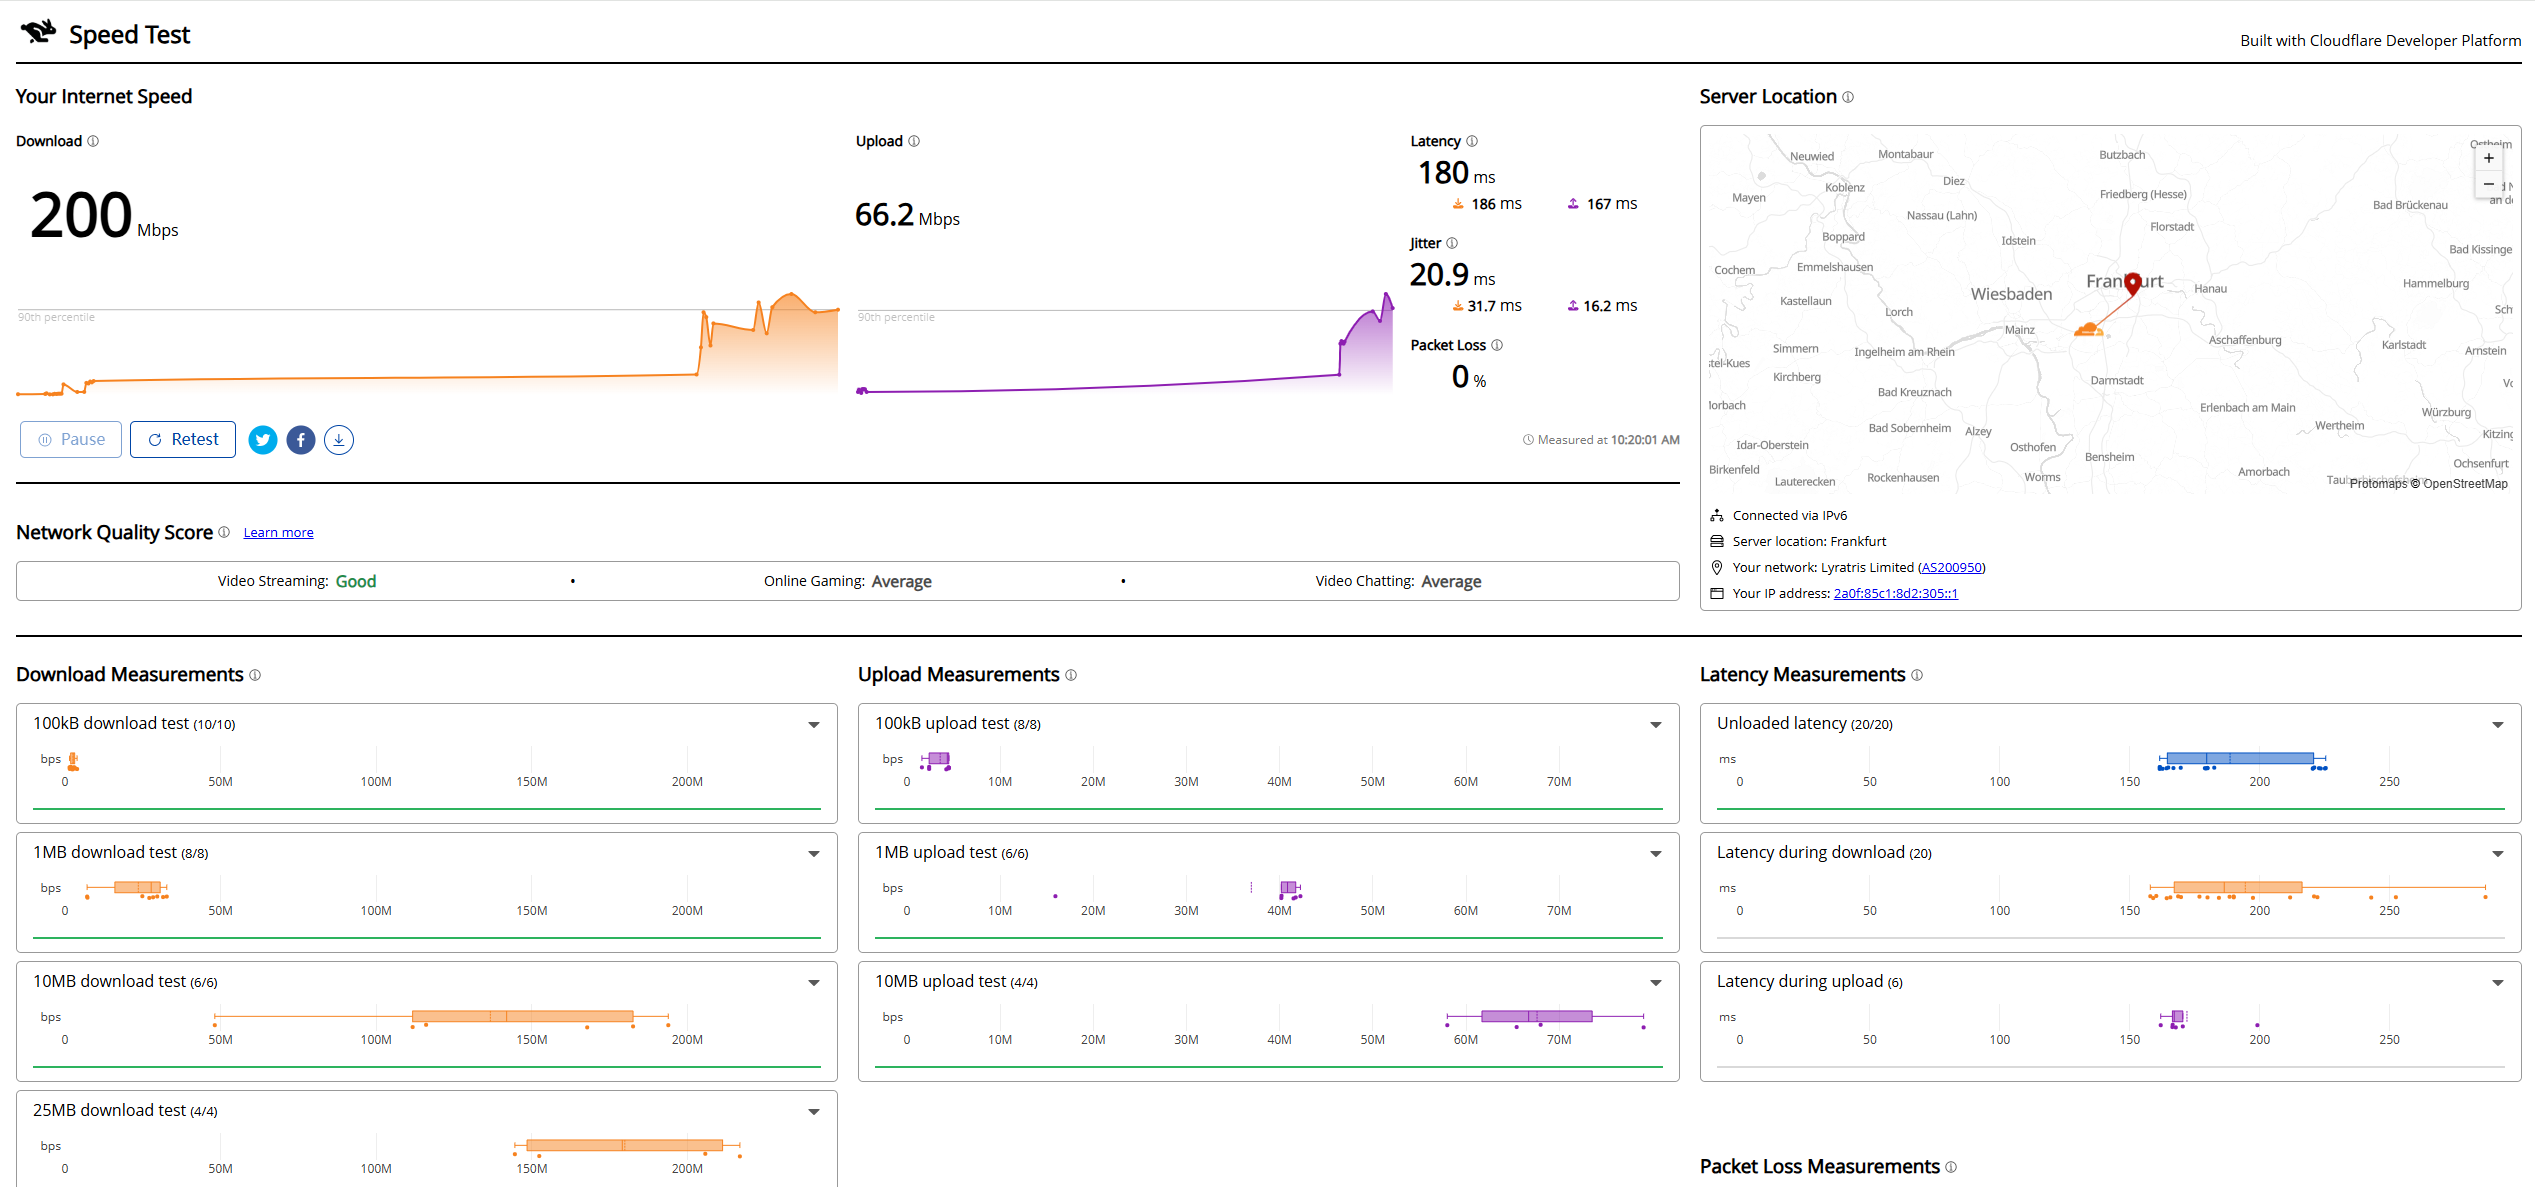Click the Frankfurt server map pin
Screen dimensions: 2535x1187
coord(2133,283)
